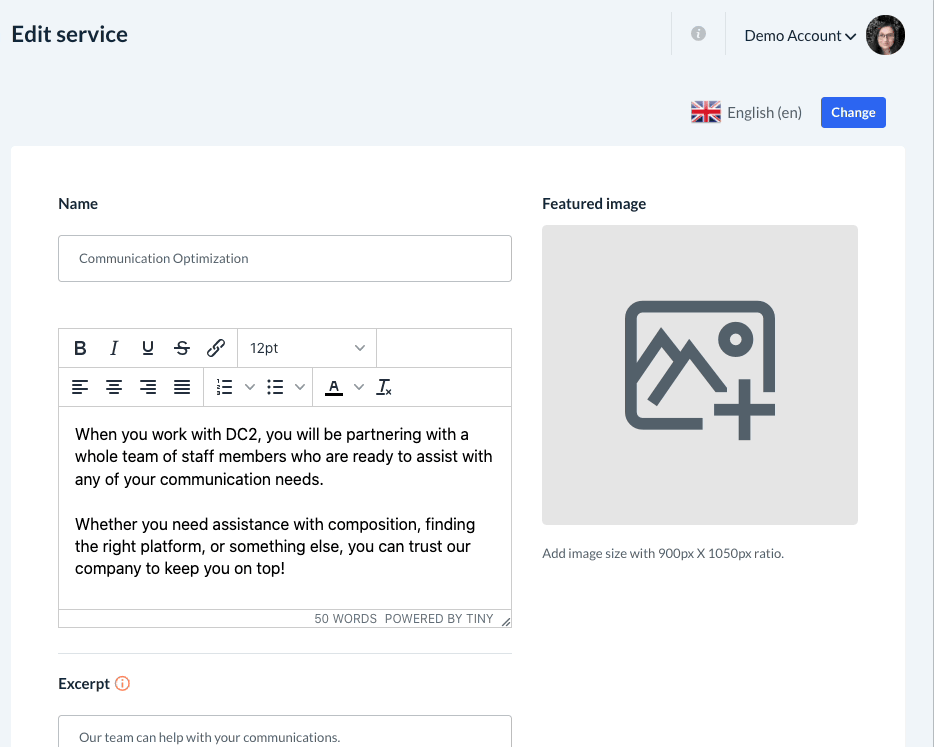Underline the selected text

tap(148, 348)
